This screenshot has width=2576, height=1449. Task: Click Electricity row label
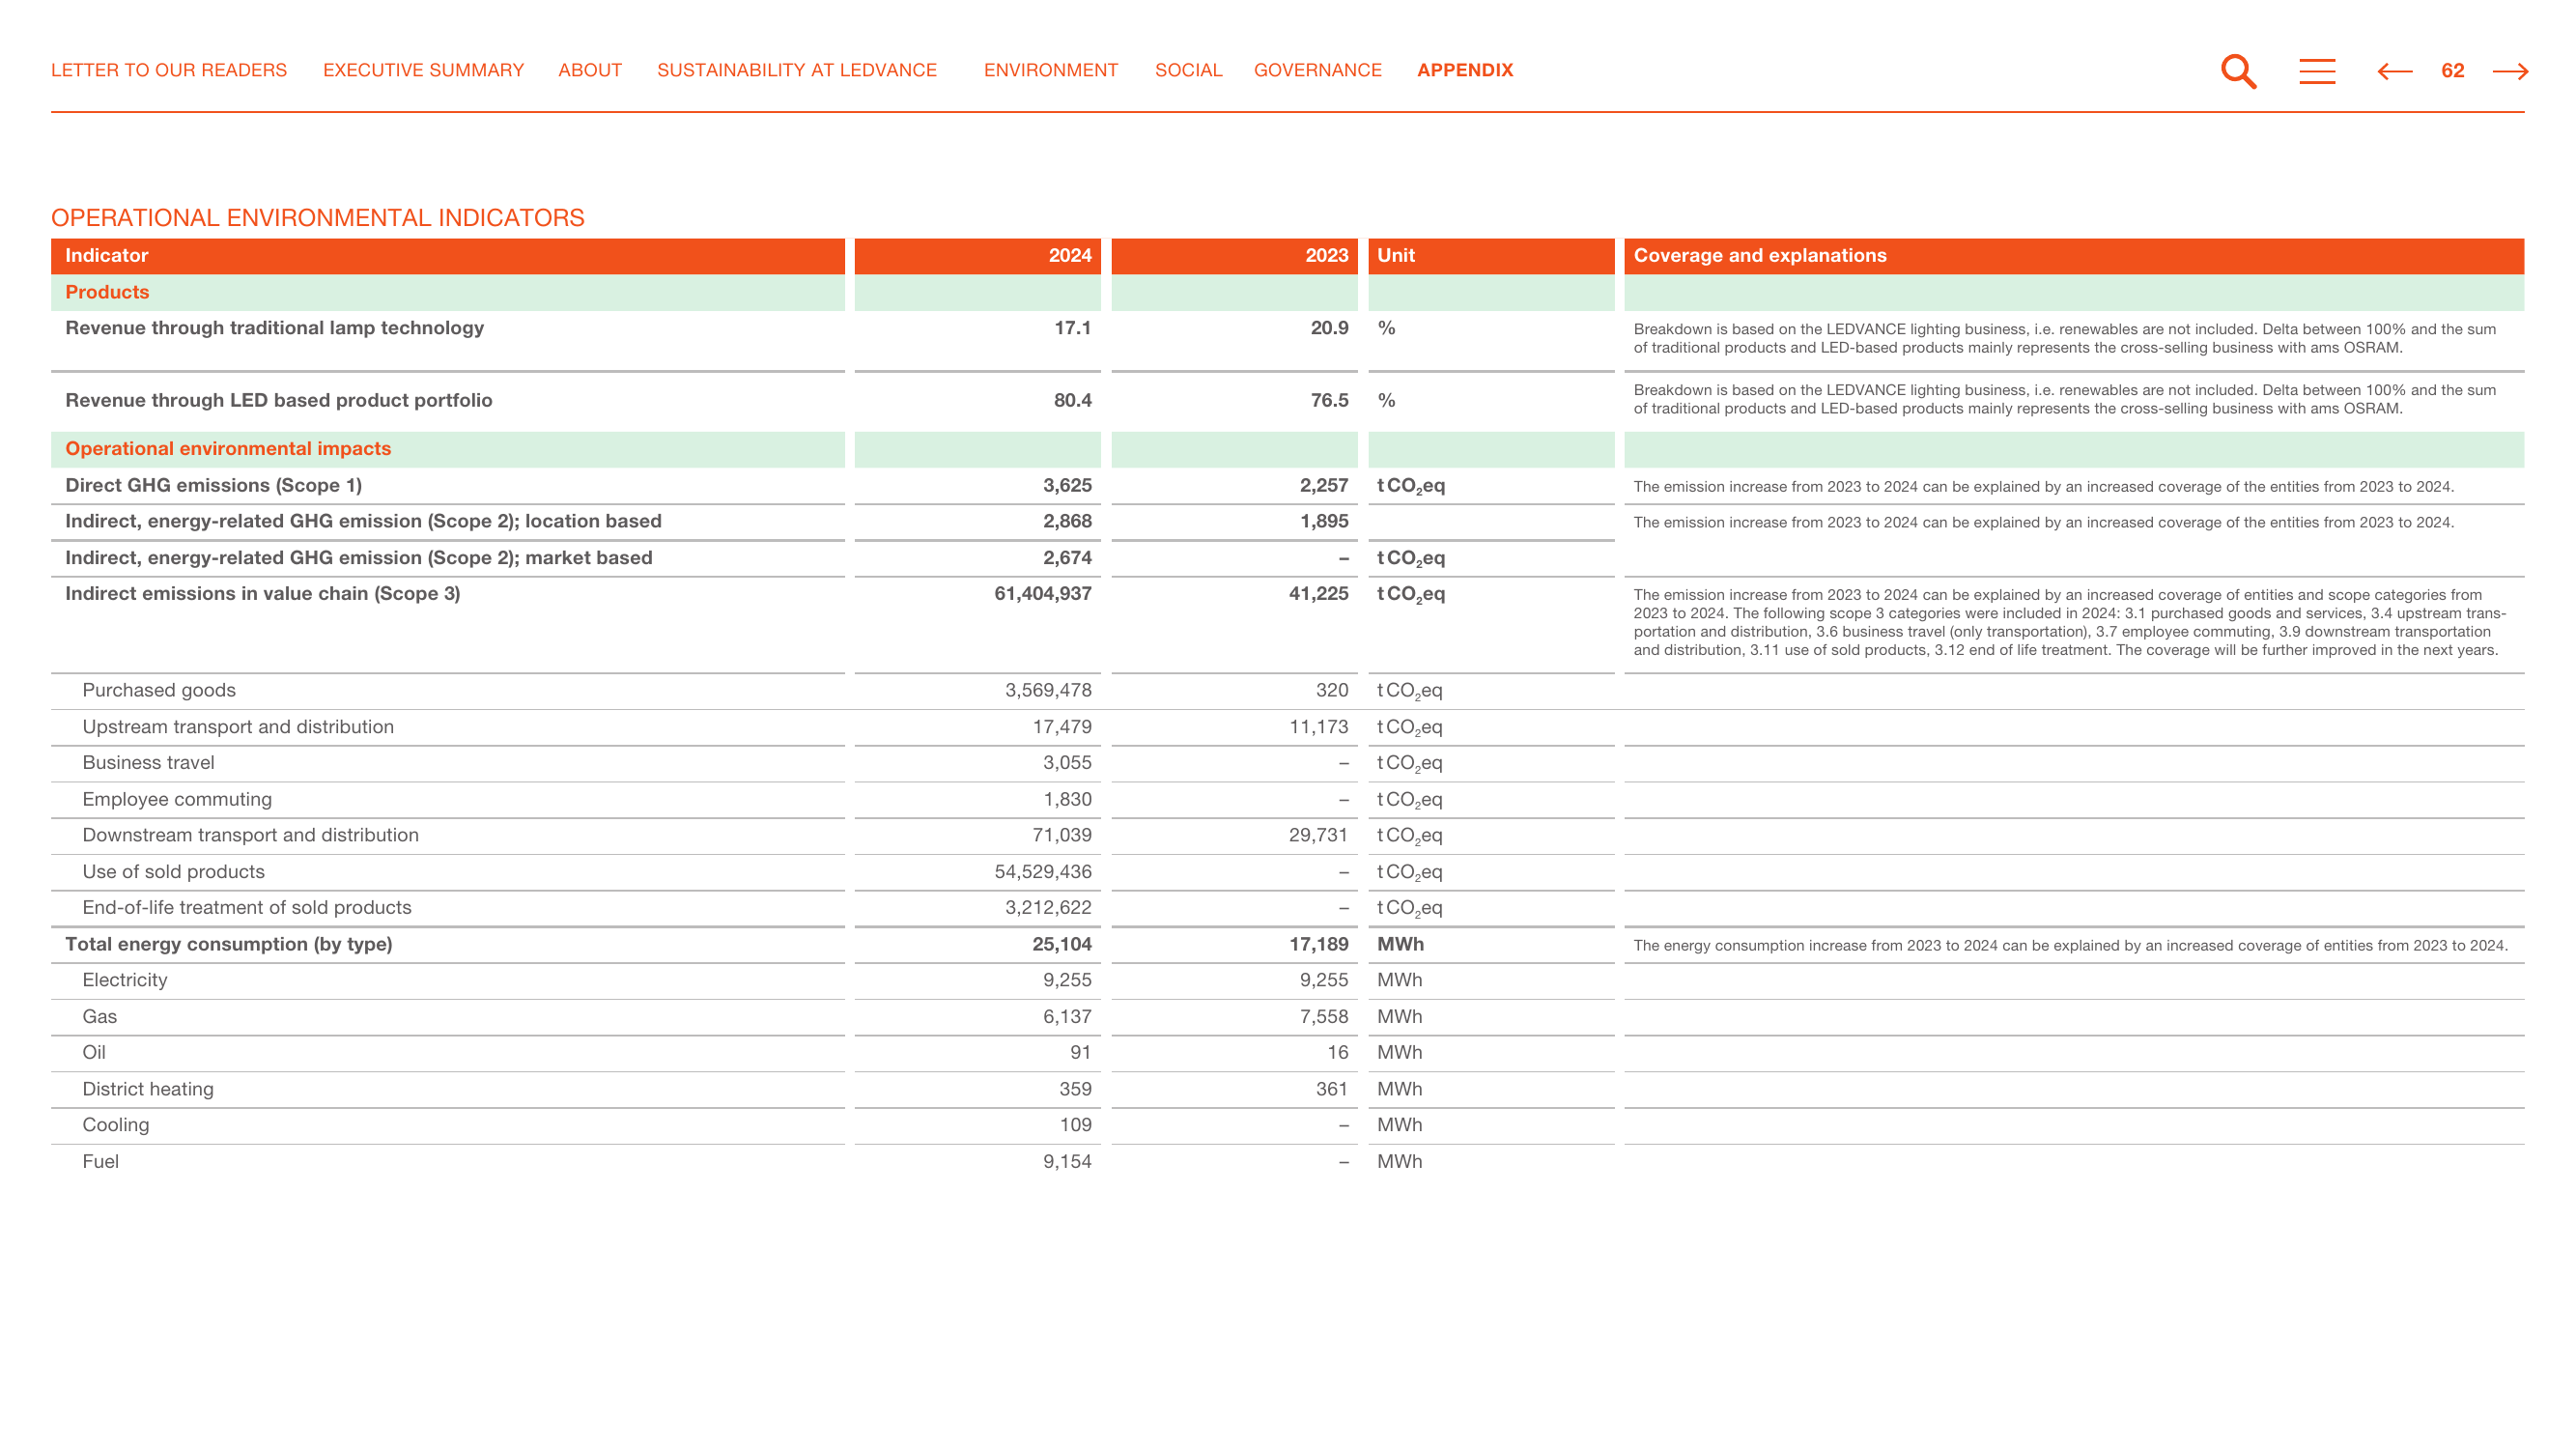pos(124,980)
